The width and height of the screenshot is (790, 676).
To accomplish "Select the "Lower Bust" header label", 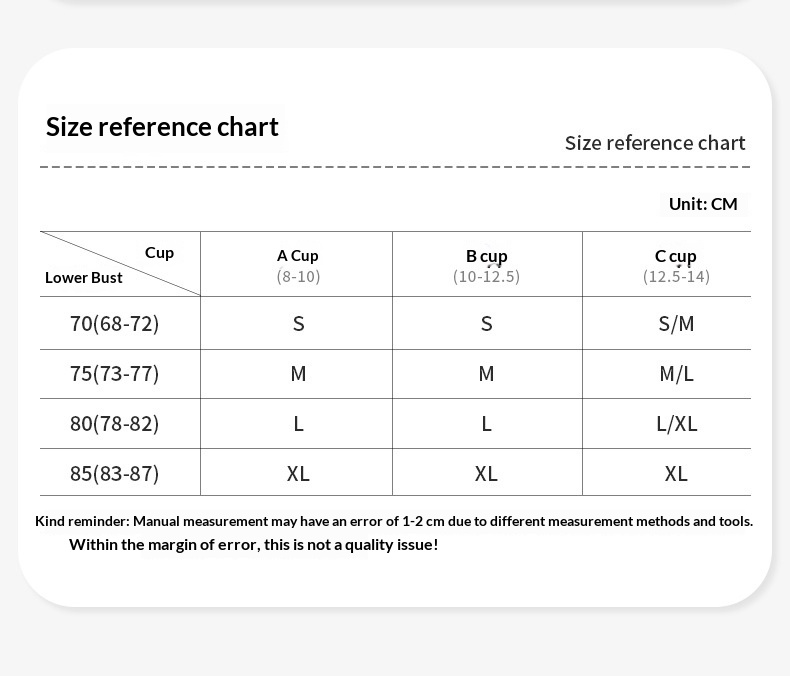I will coord(84,277).
